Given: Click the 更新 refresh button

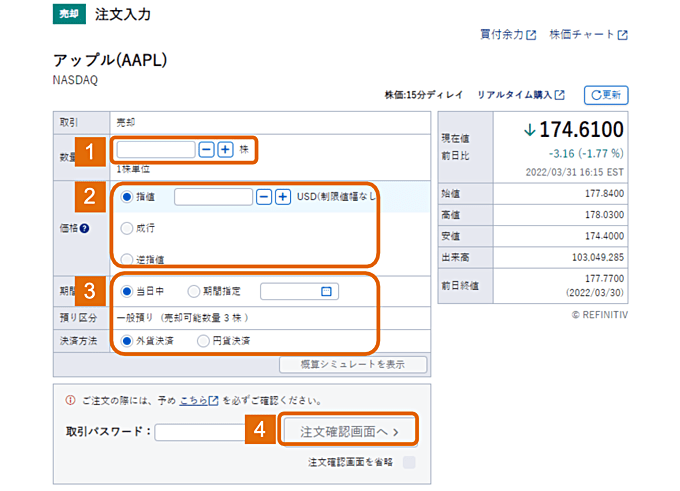Looking at the screenshot, I should [x=606, y=95].
